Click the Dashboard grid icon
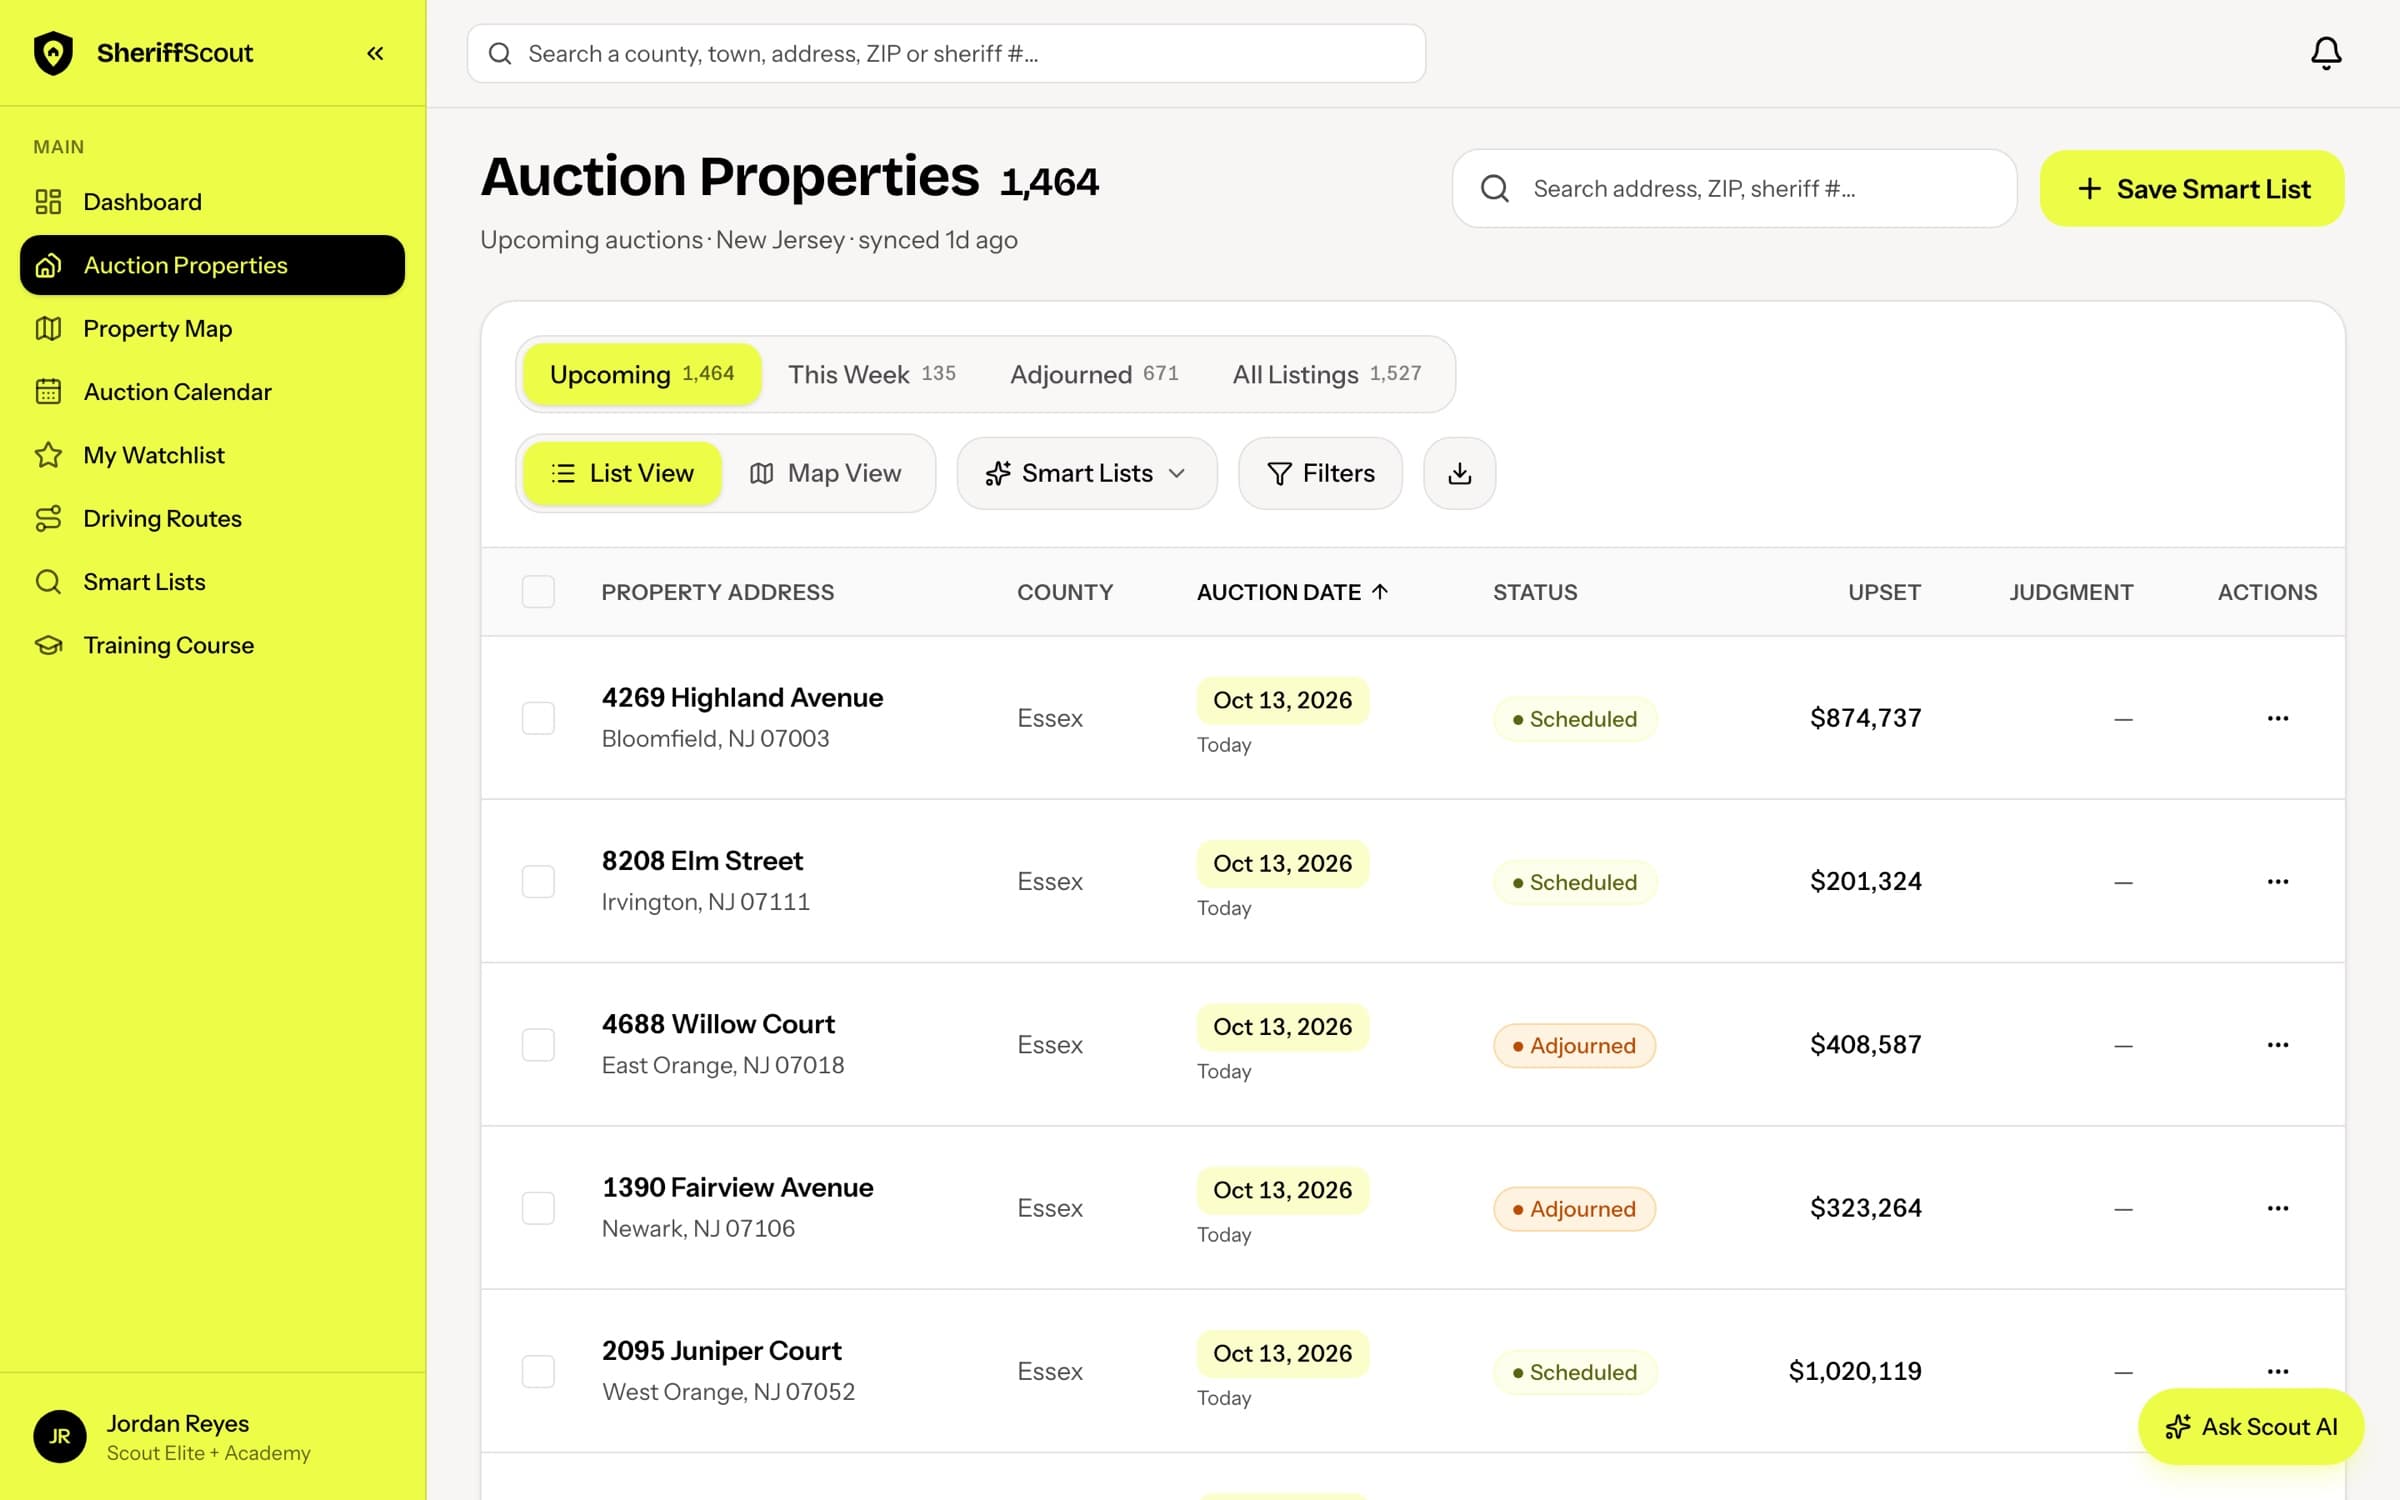2400x1500 pixels. click(48, 202)
